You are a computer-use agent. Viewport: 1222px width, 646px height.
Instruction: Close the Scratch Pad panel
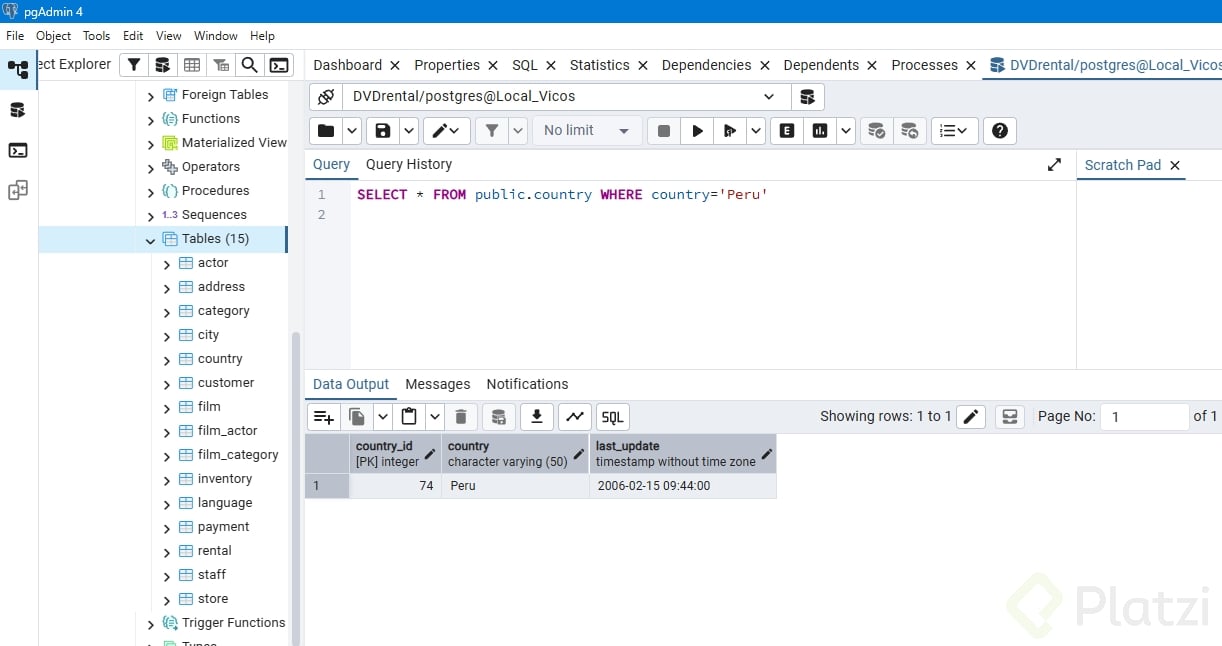click(x=1175, y=165)
